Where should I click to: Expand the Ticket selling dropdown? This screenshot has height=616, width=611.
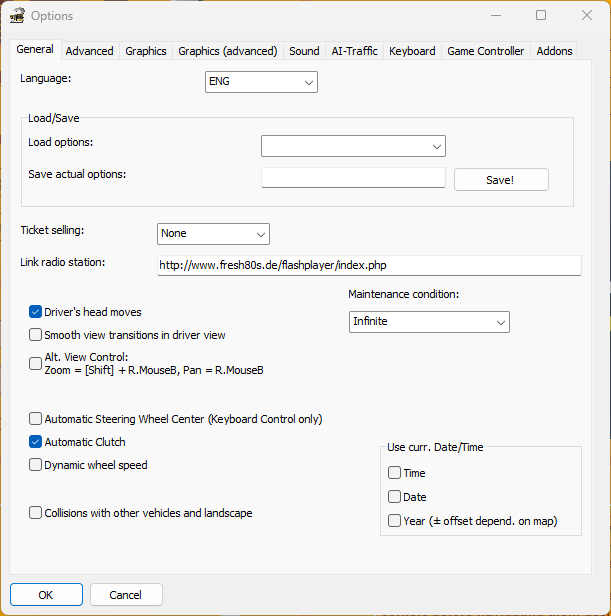(214, 234)
